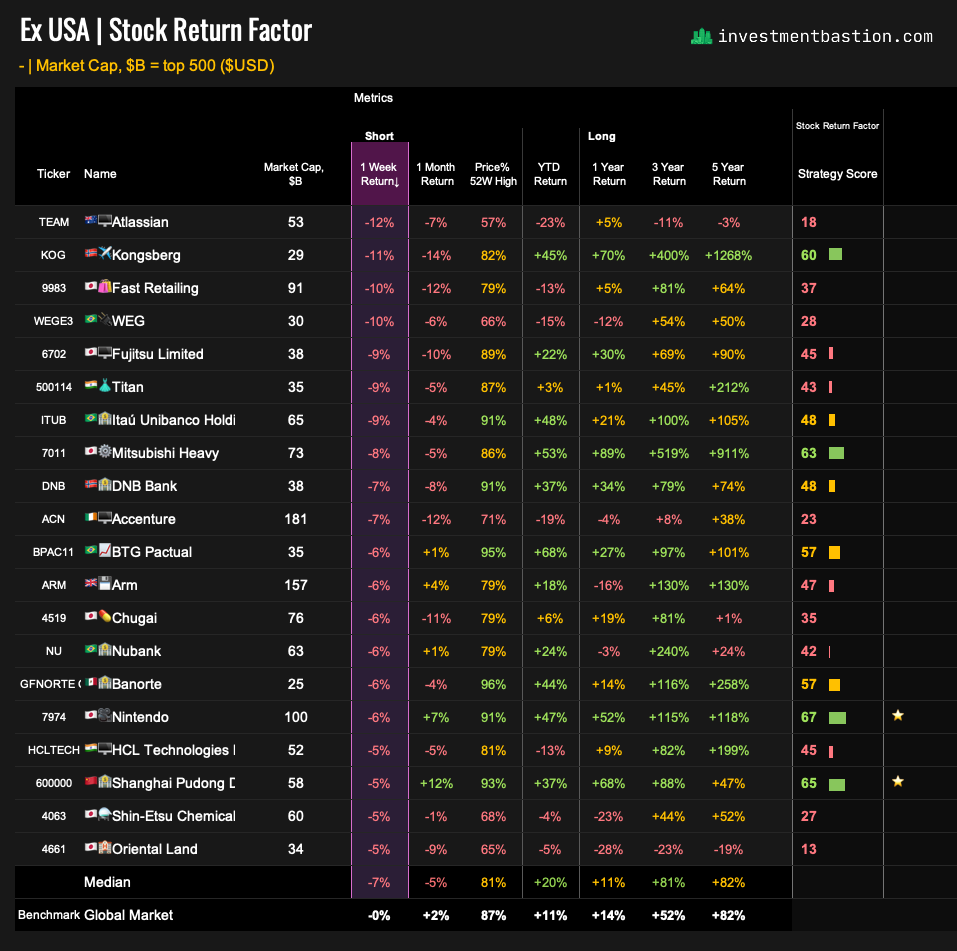Screen dimensions: 957x951
Task: Click the Japan flag next to Chugai
Action: (x=91, y=616)
